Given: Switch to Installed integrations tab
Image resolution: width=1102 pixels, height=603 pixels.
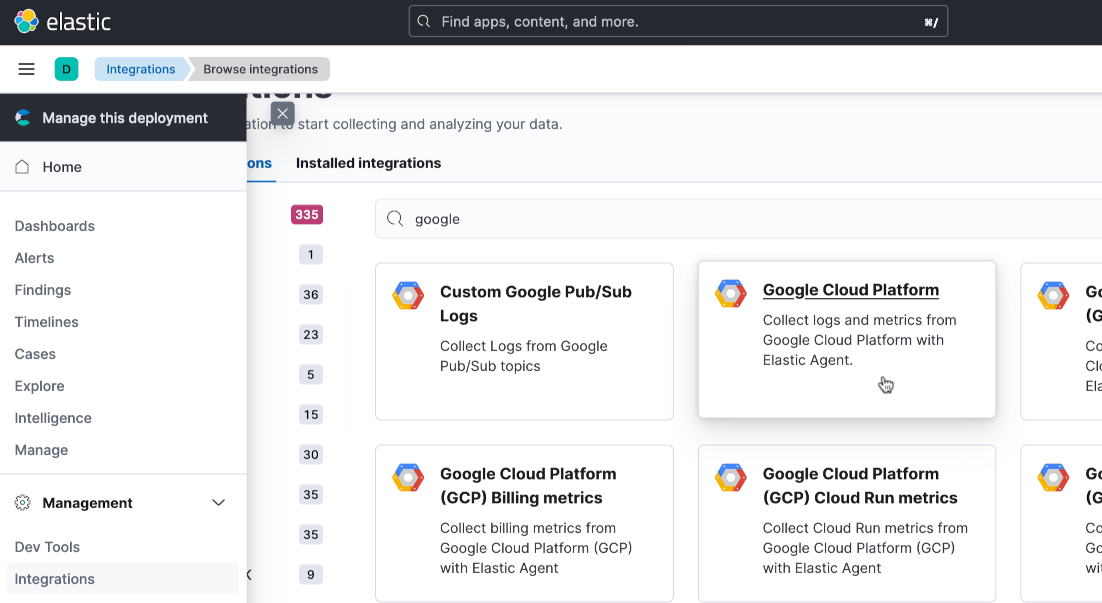Looking at the screenshot, I should tap(368, 163).
